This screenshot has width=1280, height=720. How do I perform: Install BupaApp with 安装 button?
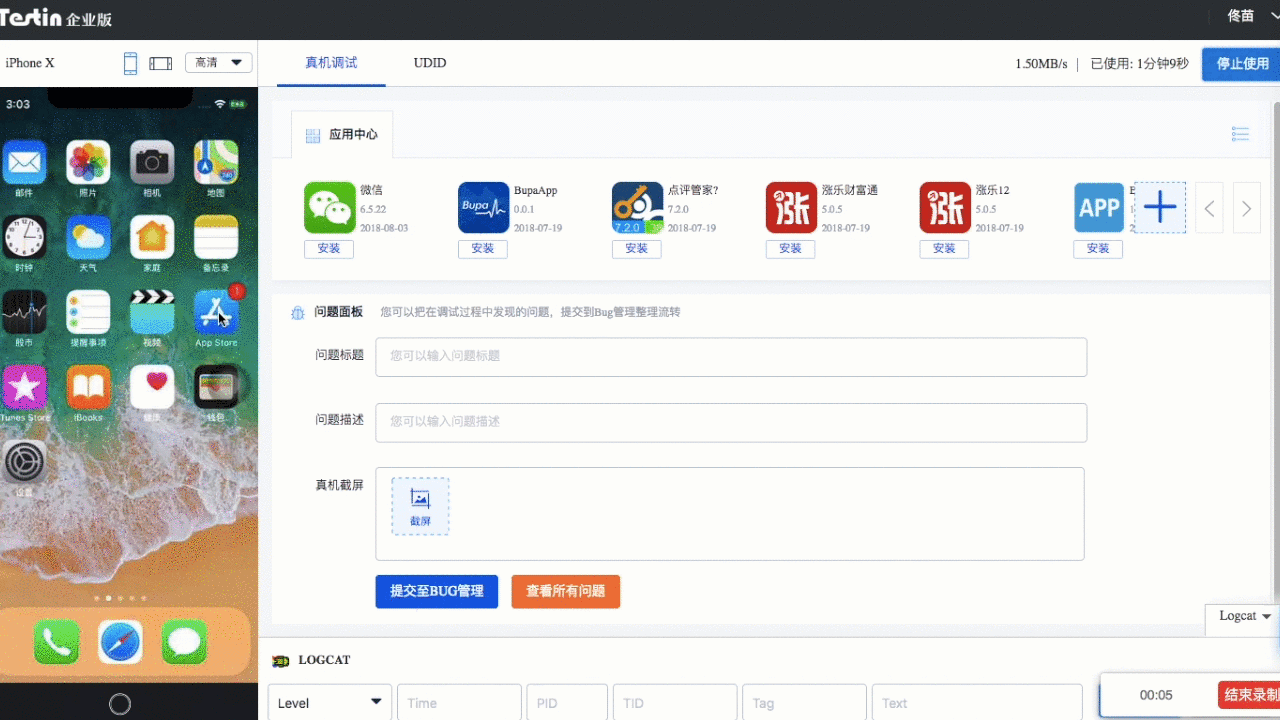tap(483, 249)
